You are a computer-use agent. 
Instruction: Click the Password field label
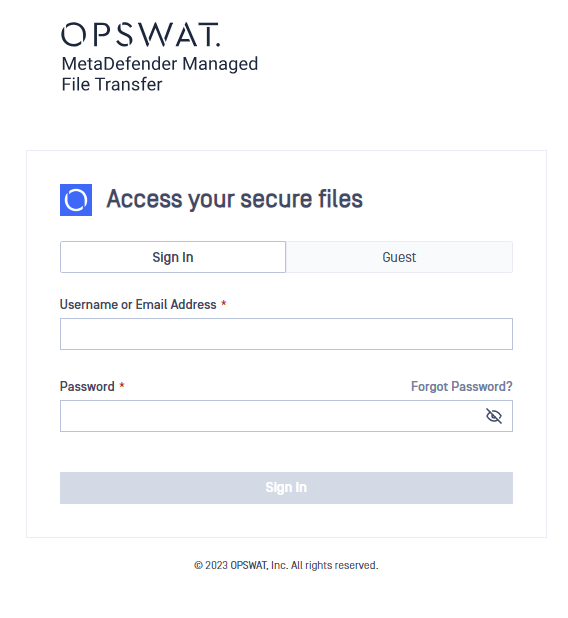(87, 386)
